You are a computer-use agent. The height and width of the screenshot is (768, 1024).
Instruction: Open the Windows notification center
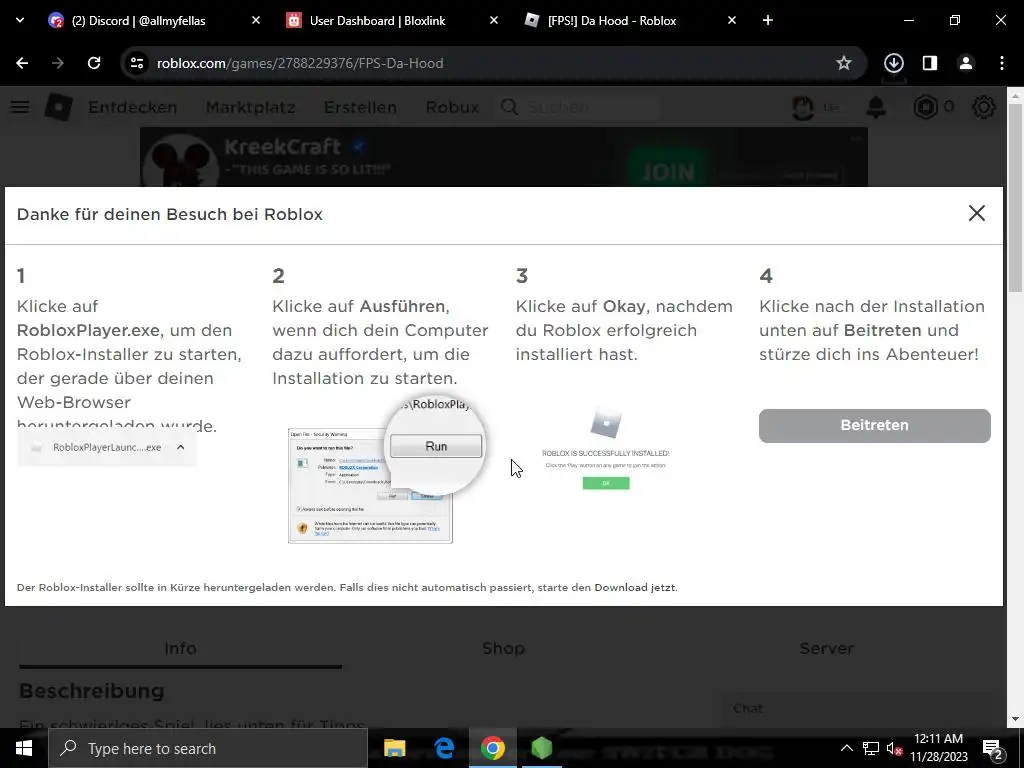tap(993, 748)
